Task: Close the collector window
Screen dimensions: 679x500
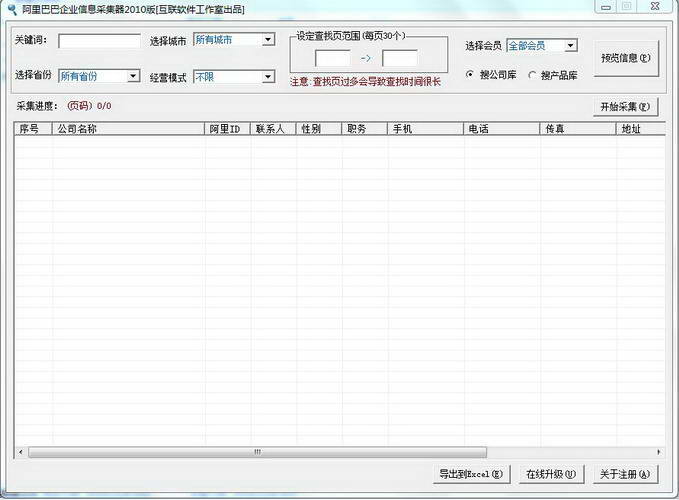Action: click(655, 6)
